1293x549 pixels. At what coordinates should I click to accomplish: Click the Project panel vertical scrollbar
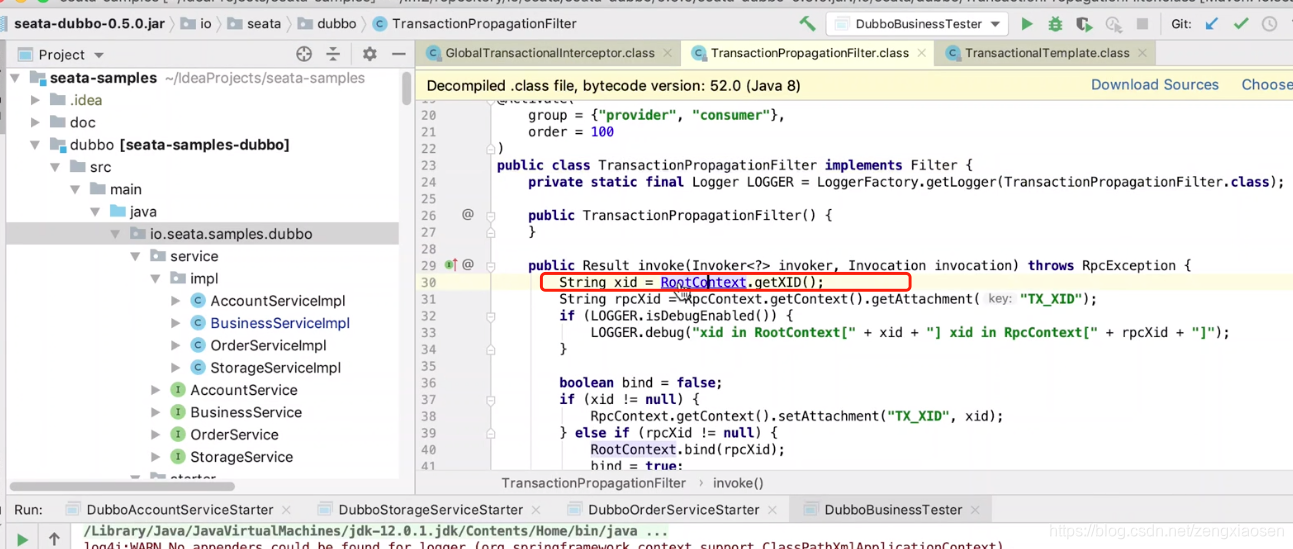coord(406,88)
